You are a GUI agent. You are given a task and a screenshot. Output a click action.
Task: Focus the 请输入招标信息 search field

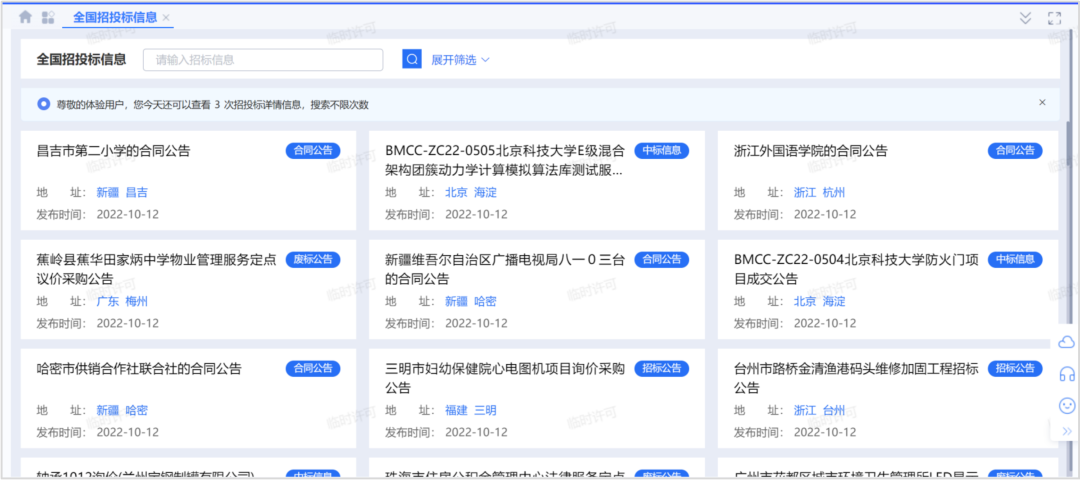[263, 60]
